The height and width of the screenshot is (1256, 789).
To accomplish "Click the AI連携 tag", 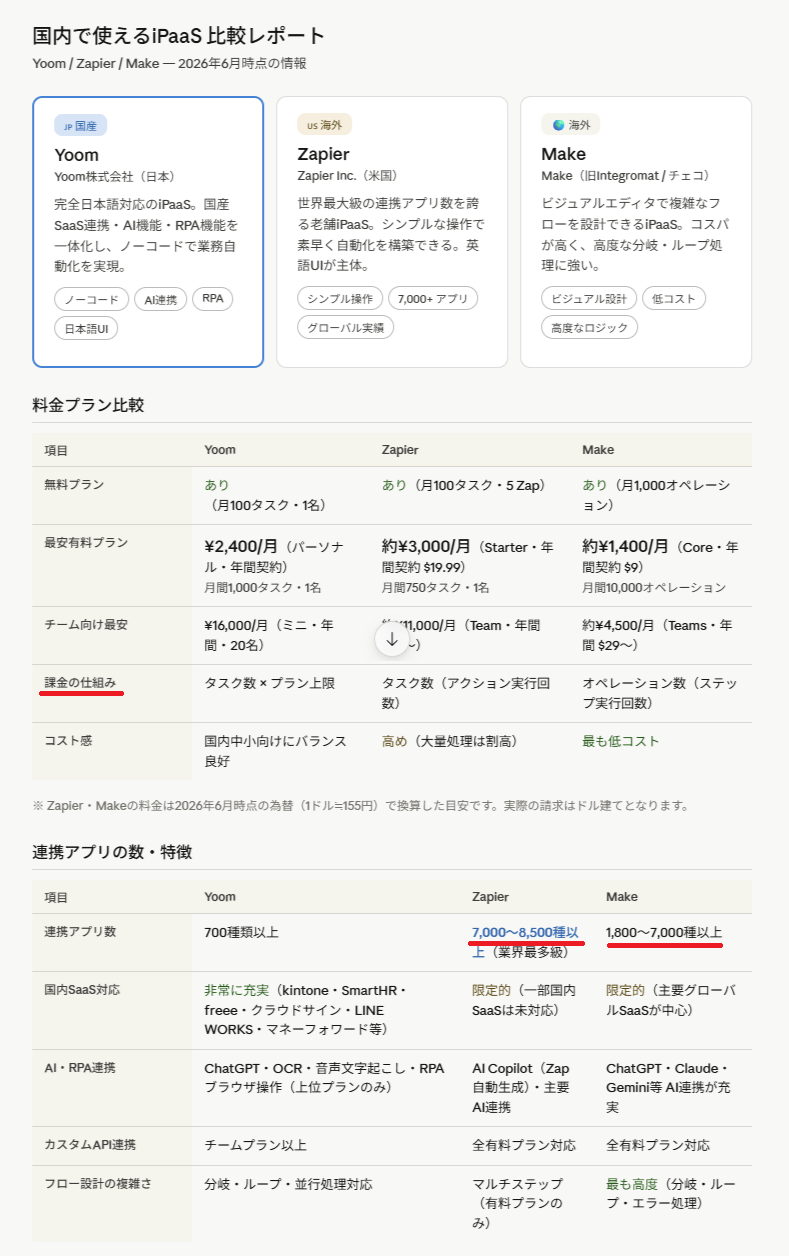I will tap(160, 299).
